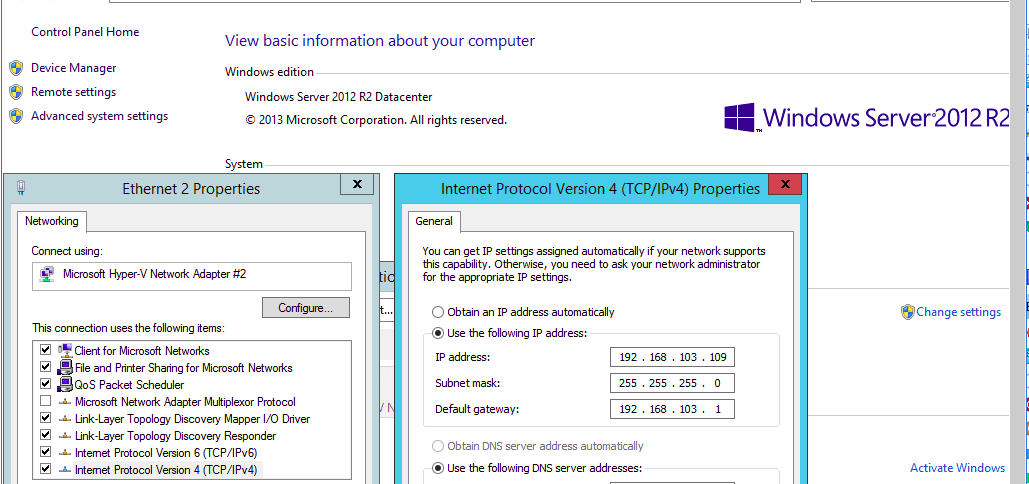Click the File and Printer Sharing icon
Screen dimensions: 1029x484
point(65,367)
